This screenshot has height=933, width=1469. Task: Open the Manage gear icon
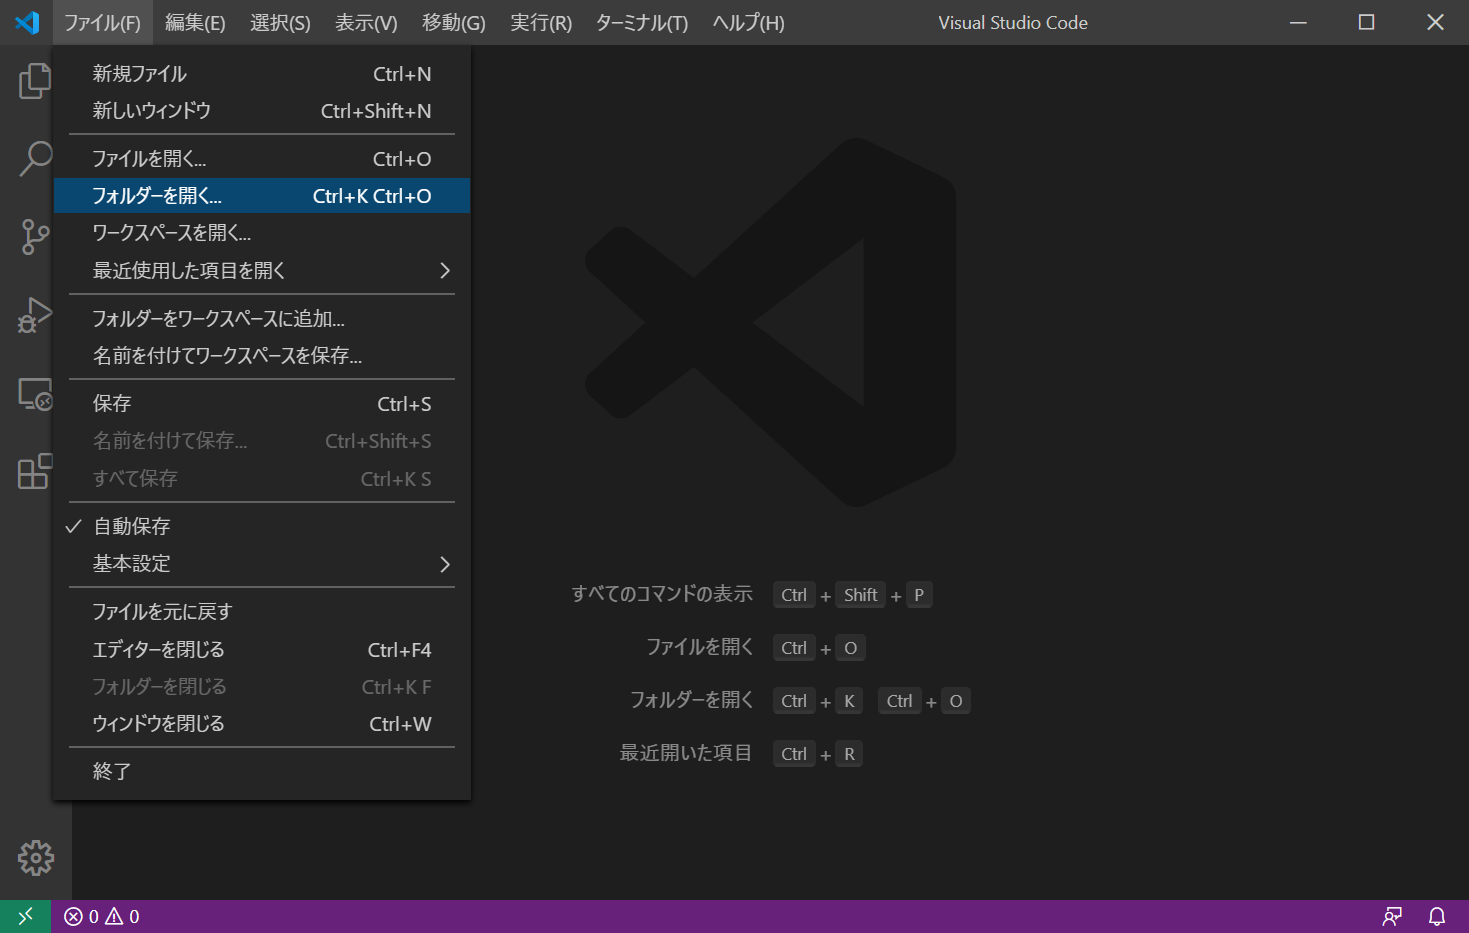36,858
